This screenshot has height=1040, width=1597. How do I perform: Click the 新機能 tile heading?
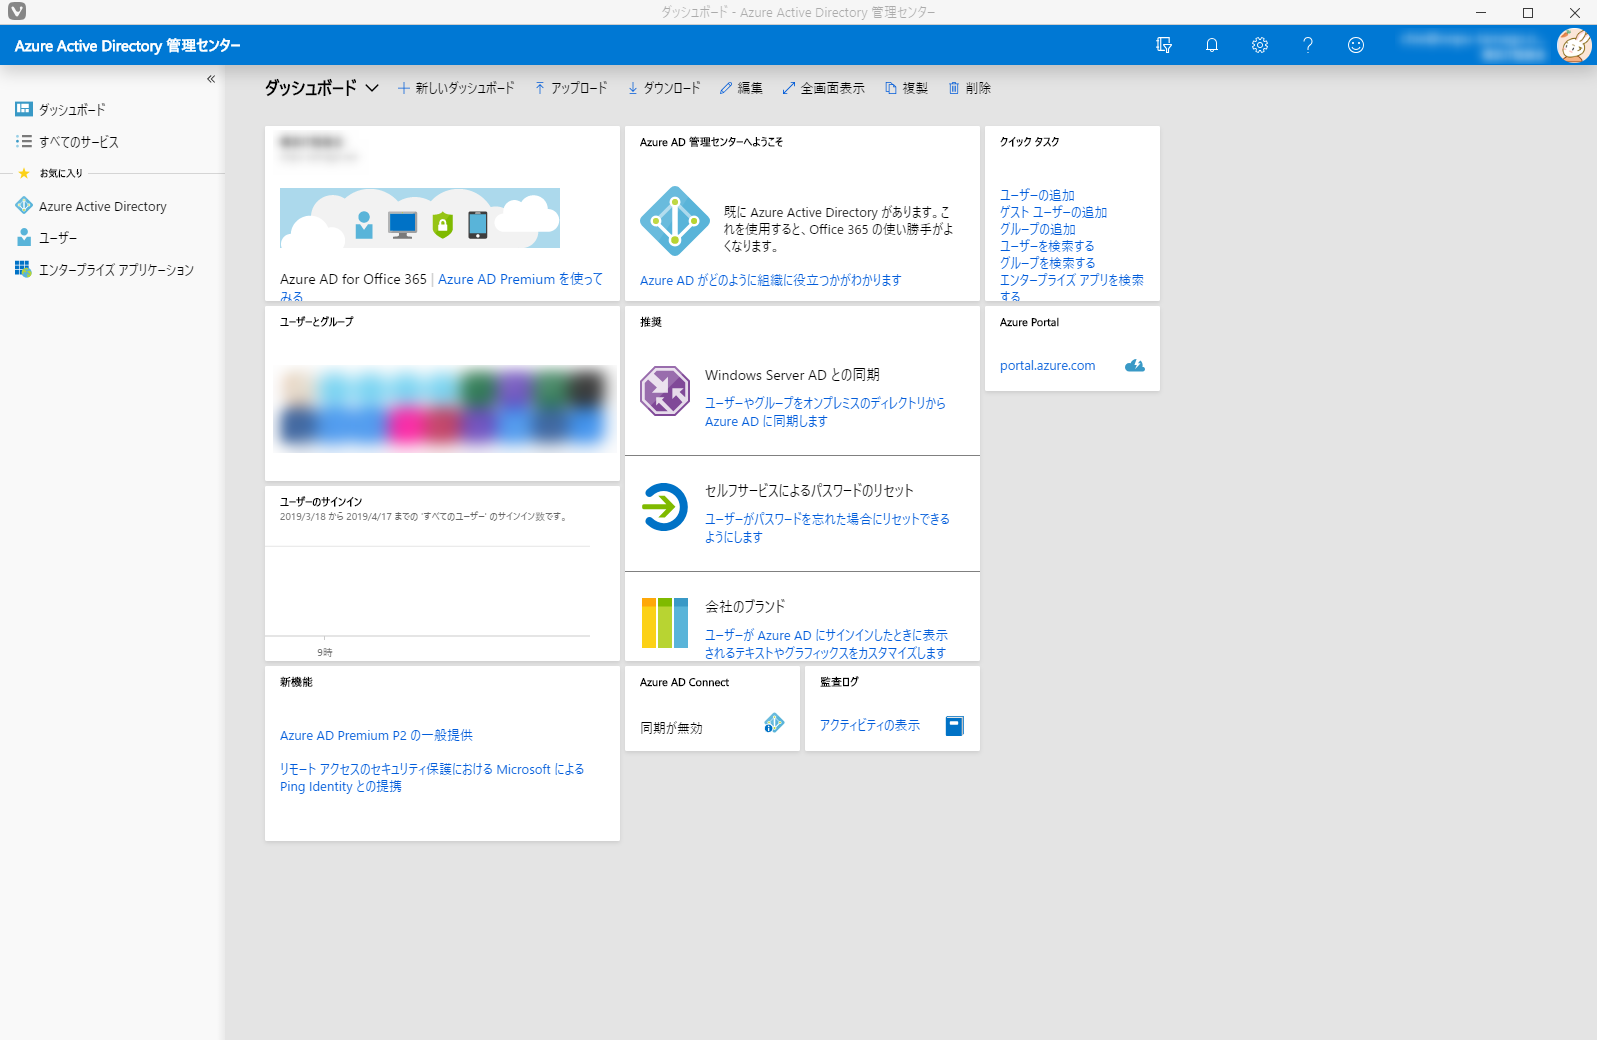coord(296,682)
